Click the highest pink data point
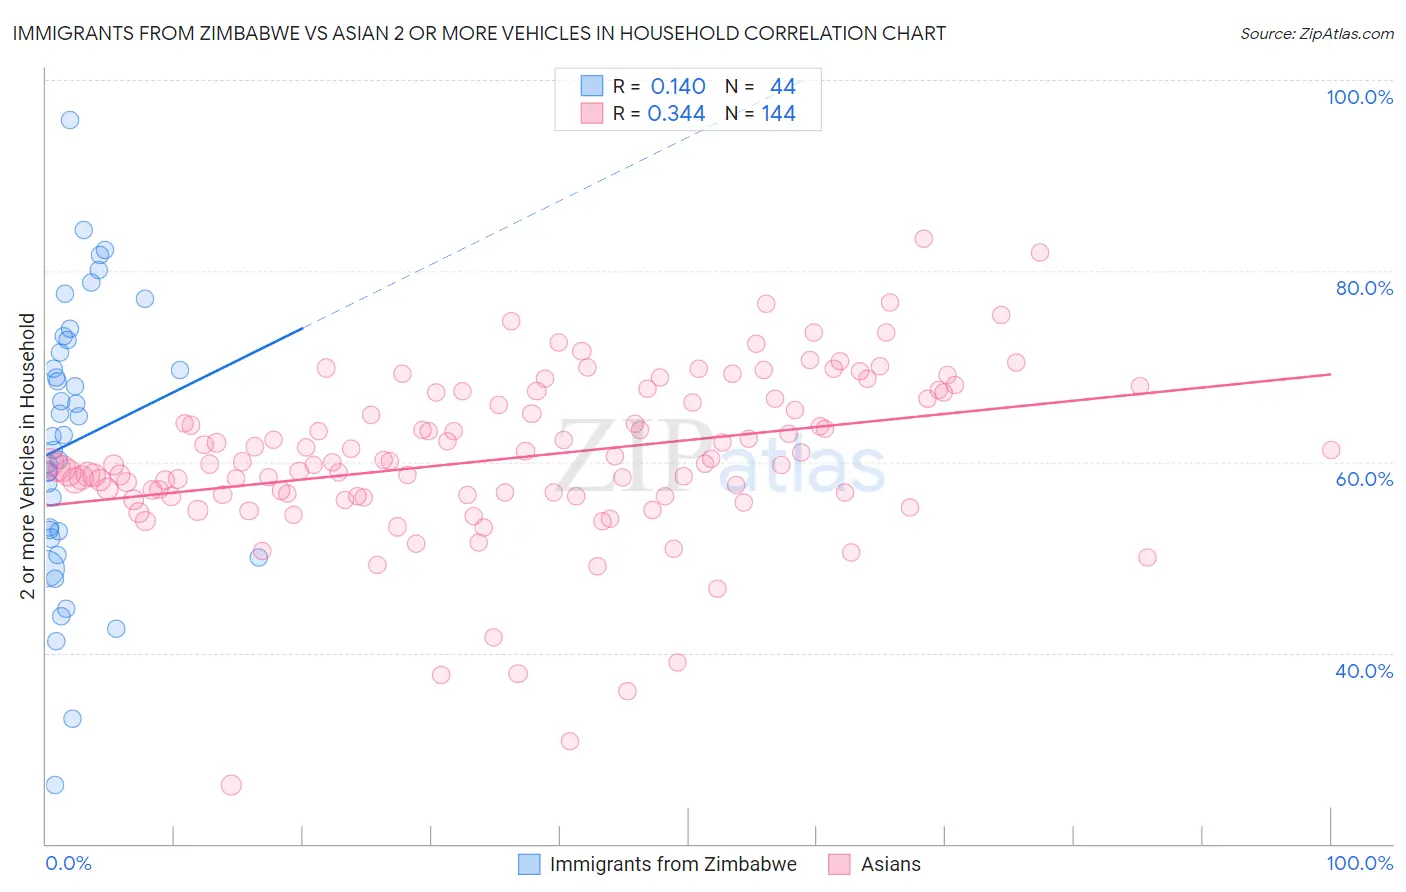 pos(924,239)
